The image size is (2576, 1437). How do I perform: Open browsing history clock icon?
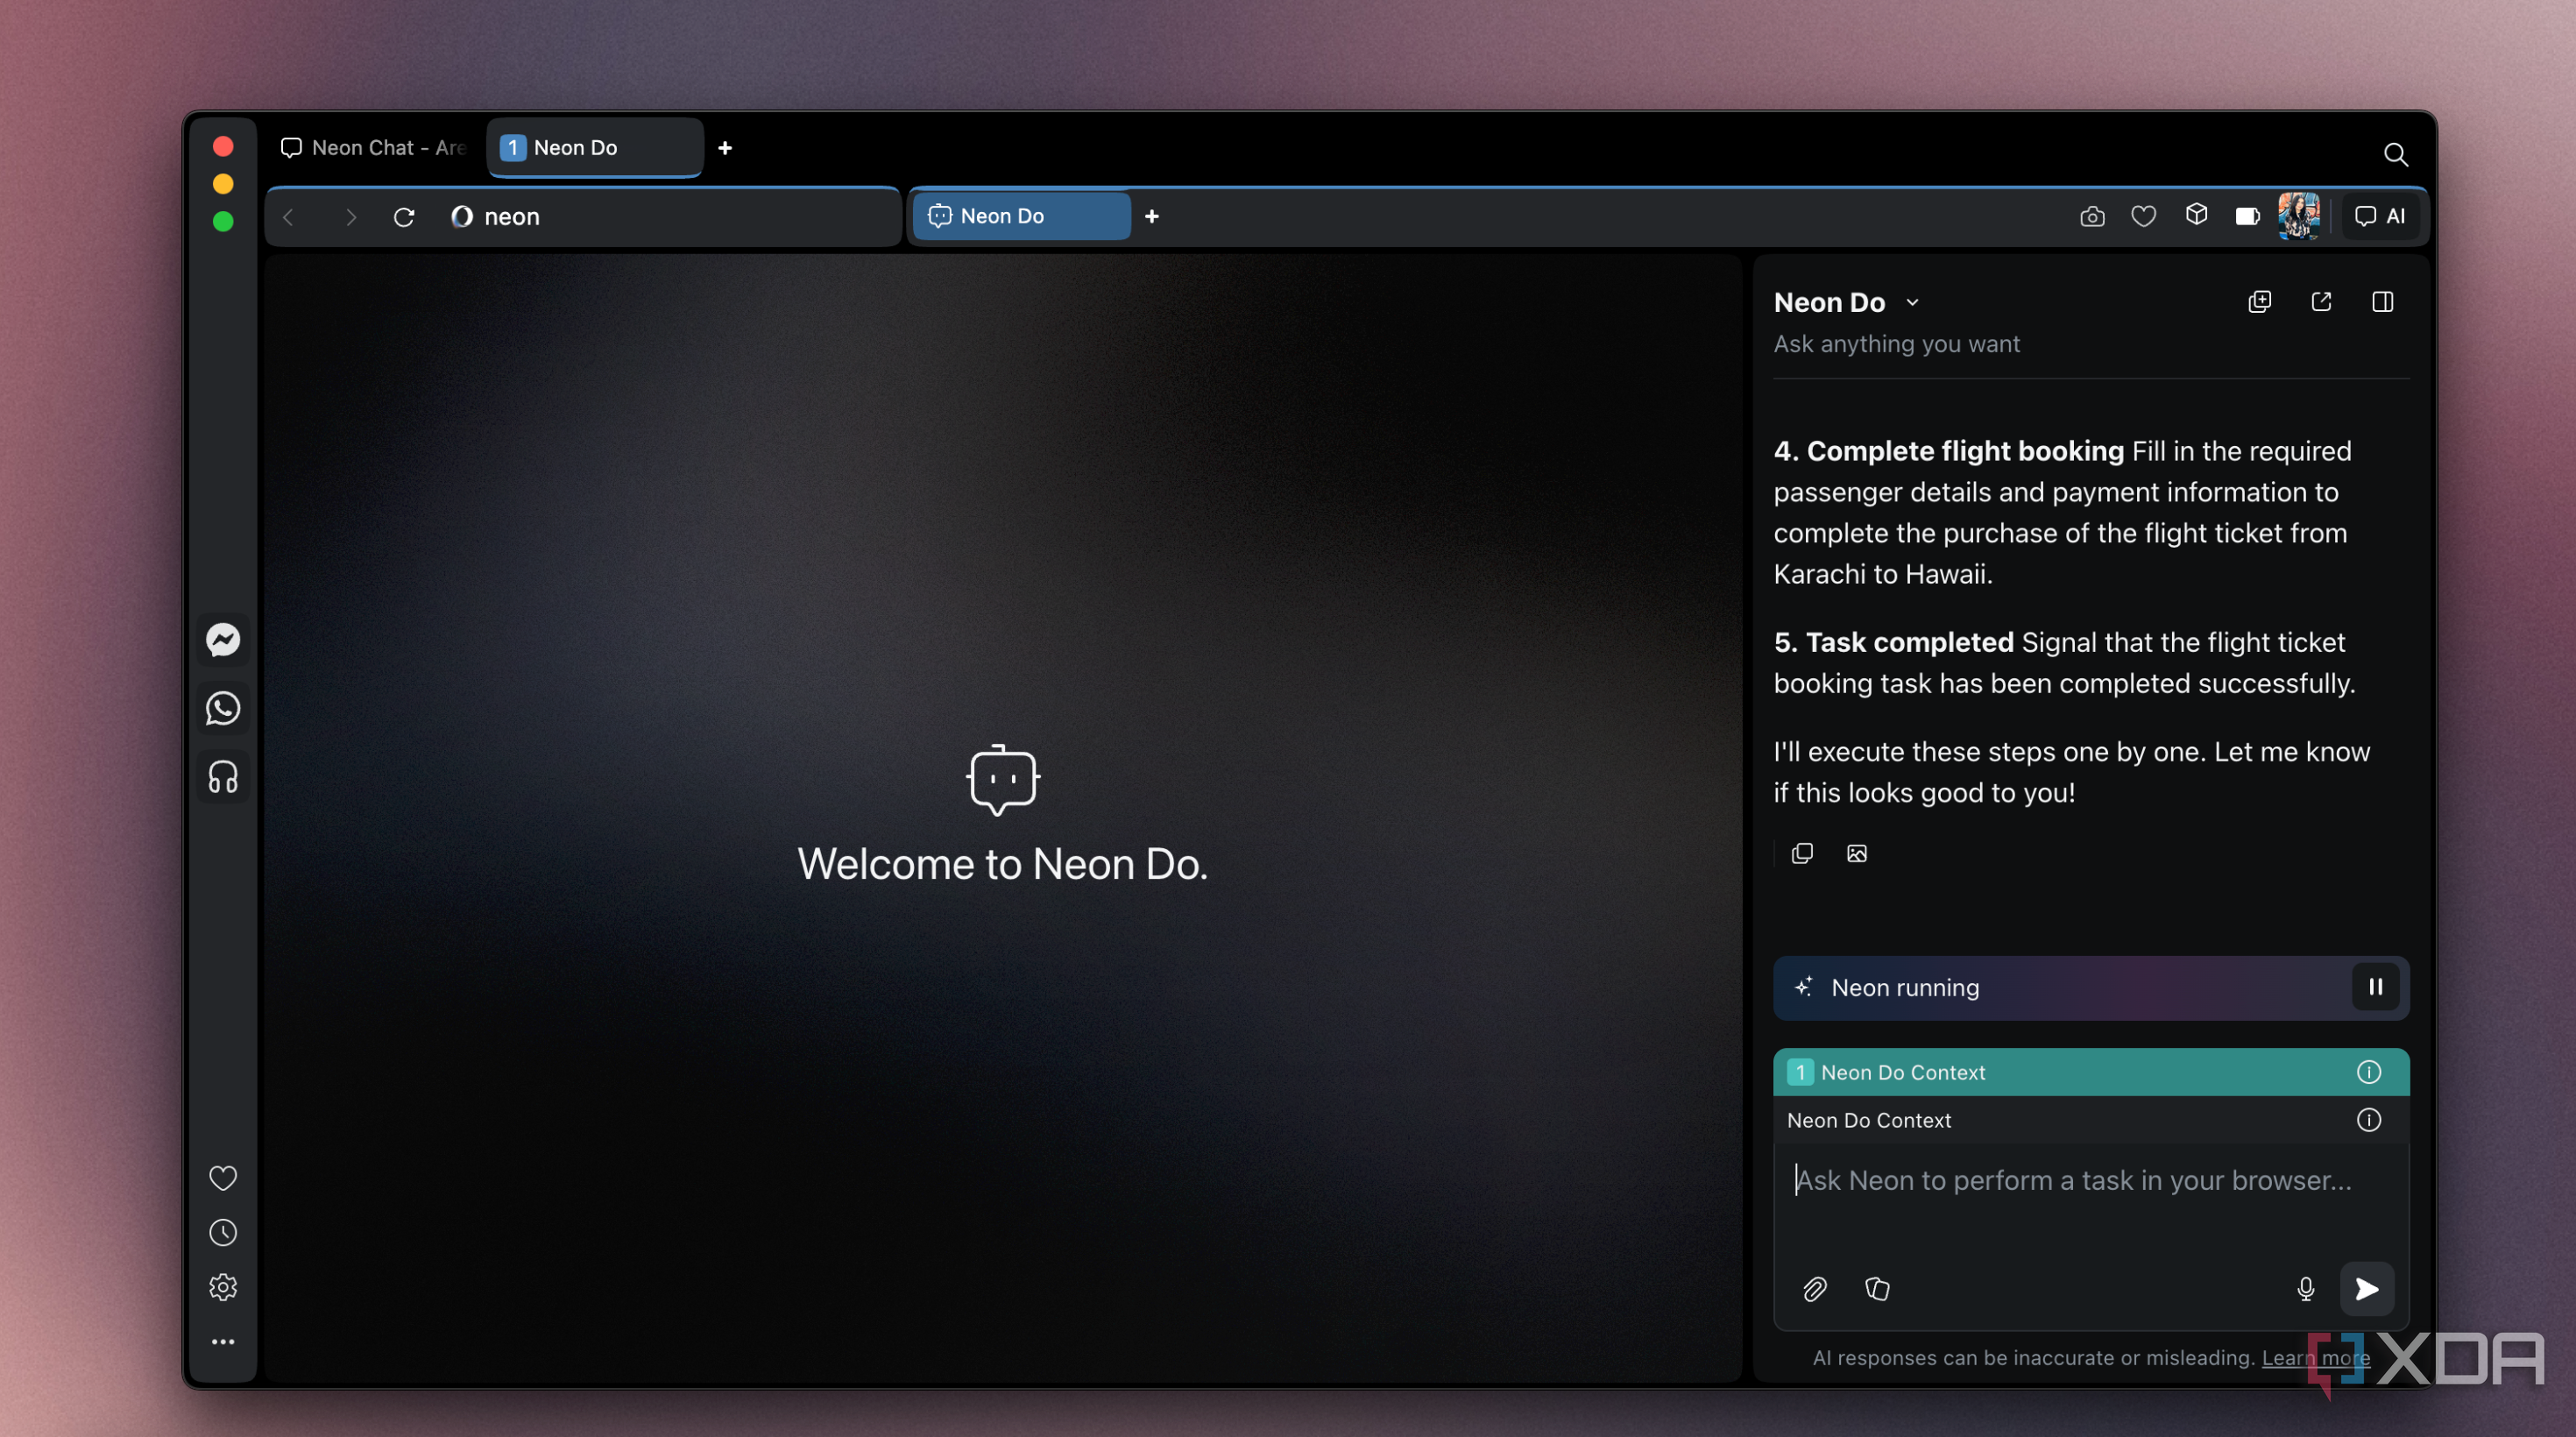pos(223,1233)
